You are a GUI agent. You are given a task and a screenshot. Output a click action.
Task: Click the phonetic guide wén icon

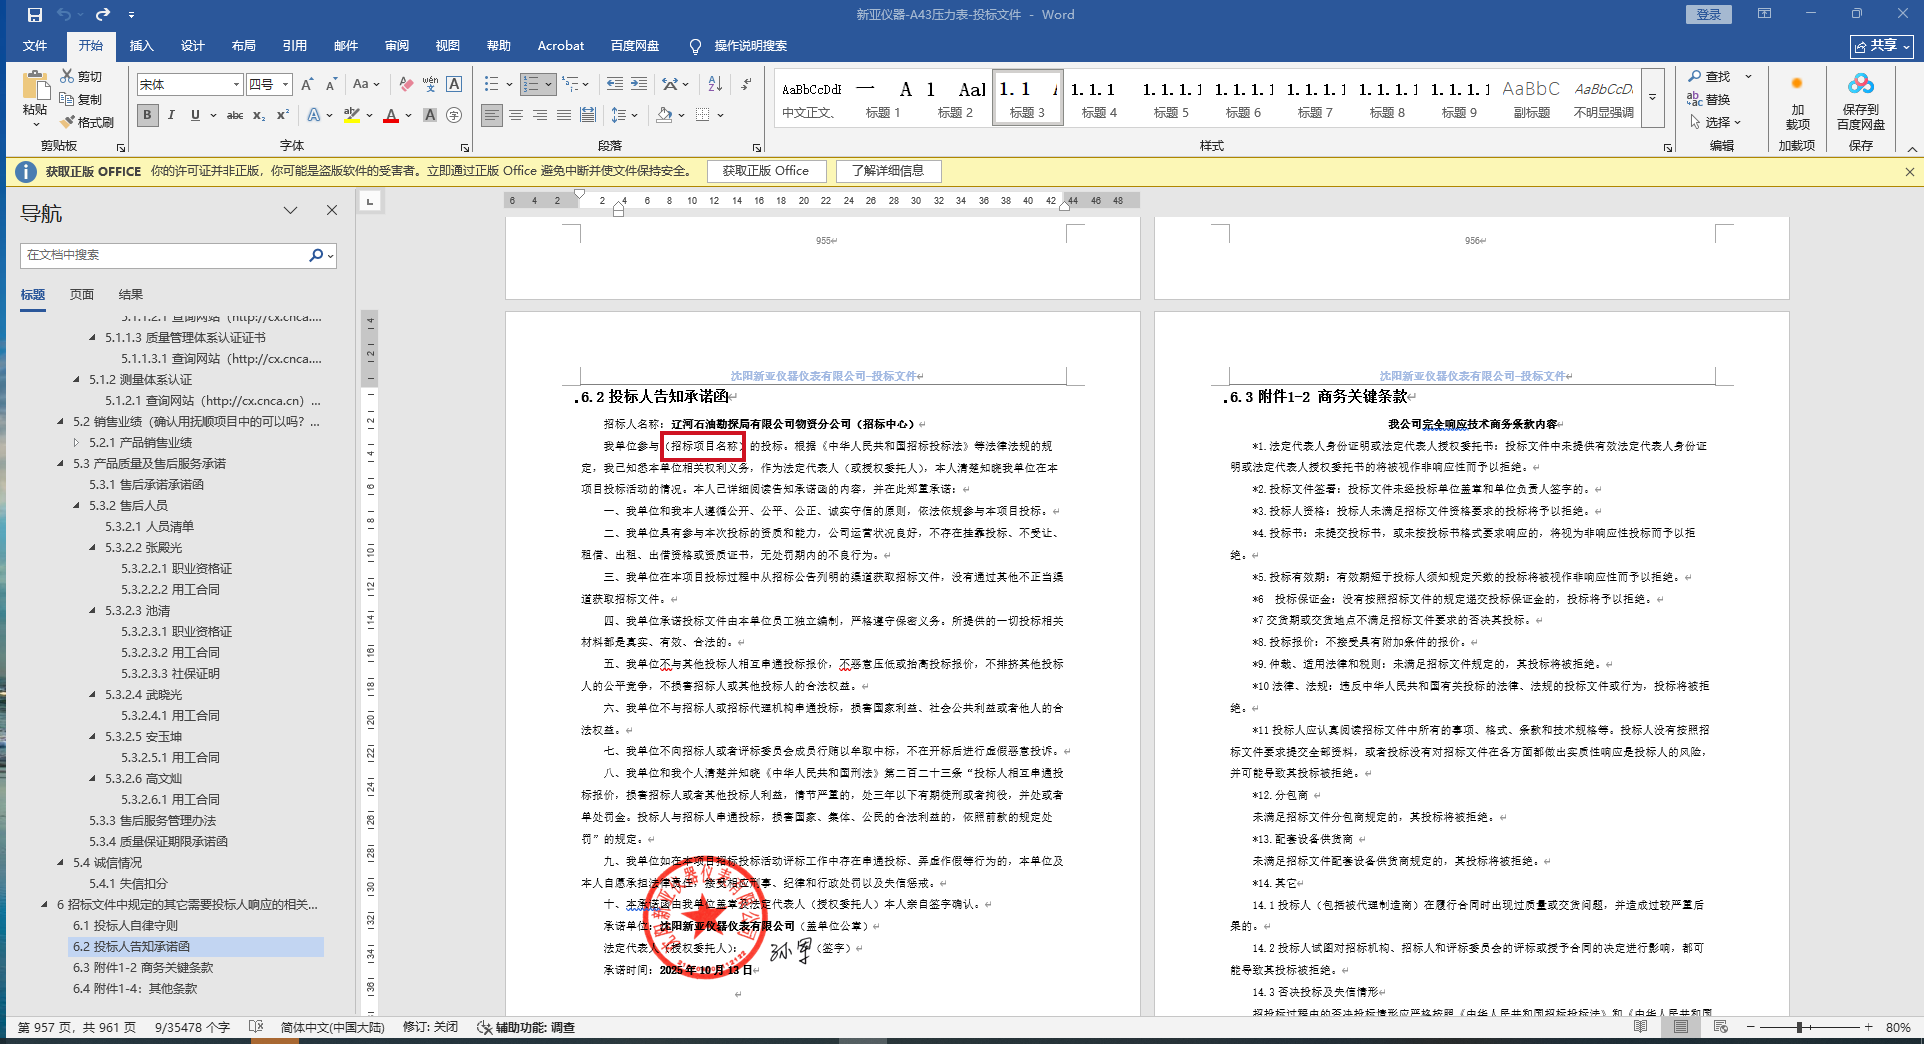tap(430, 84)
